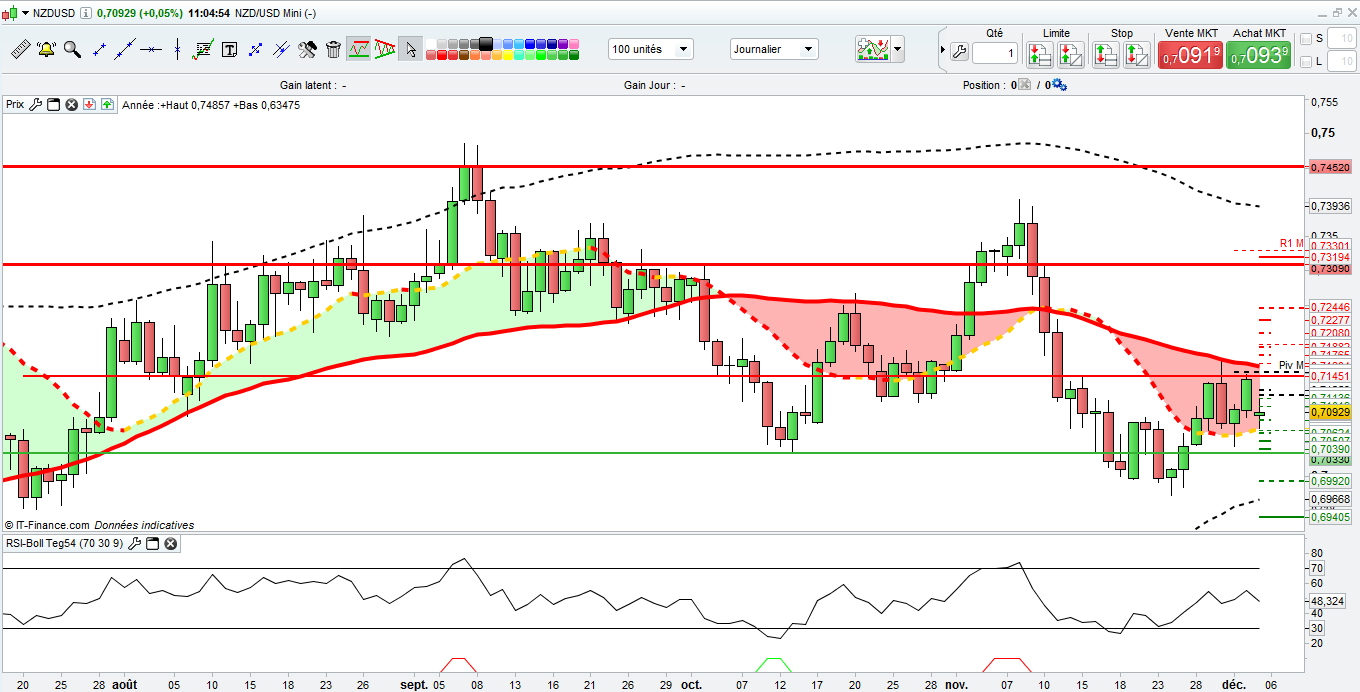Move Prix panel up with green arrow
Screen dimensions: 1360x692
click(106, 104)
